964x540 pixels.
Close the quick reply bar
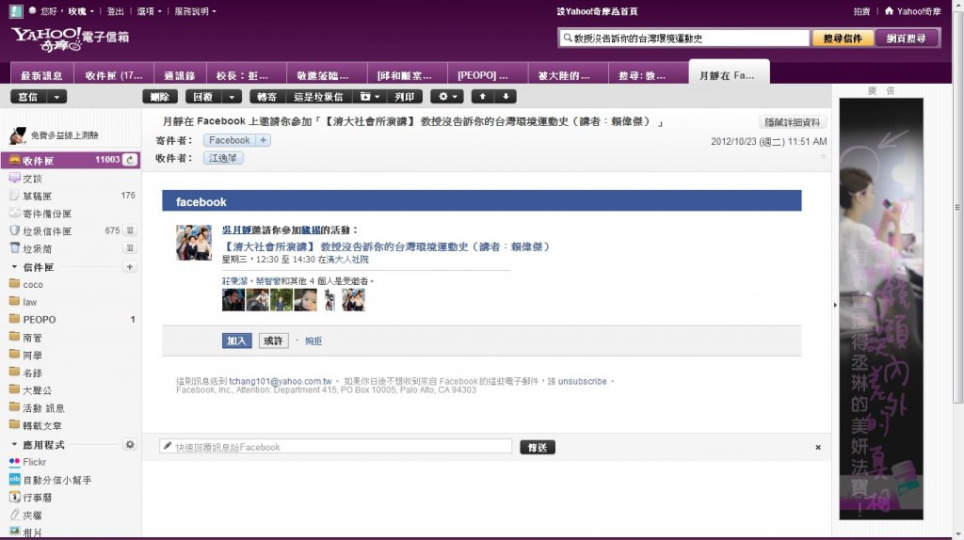pos(817,447)
